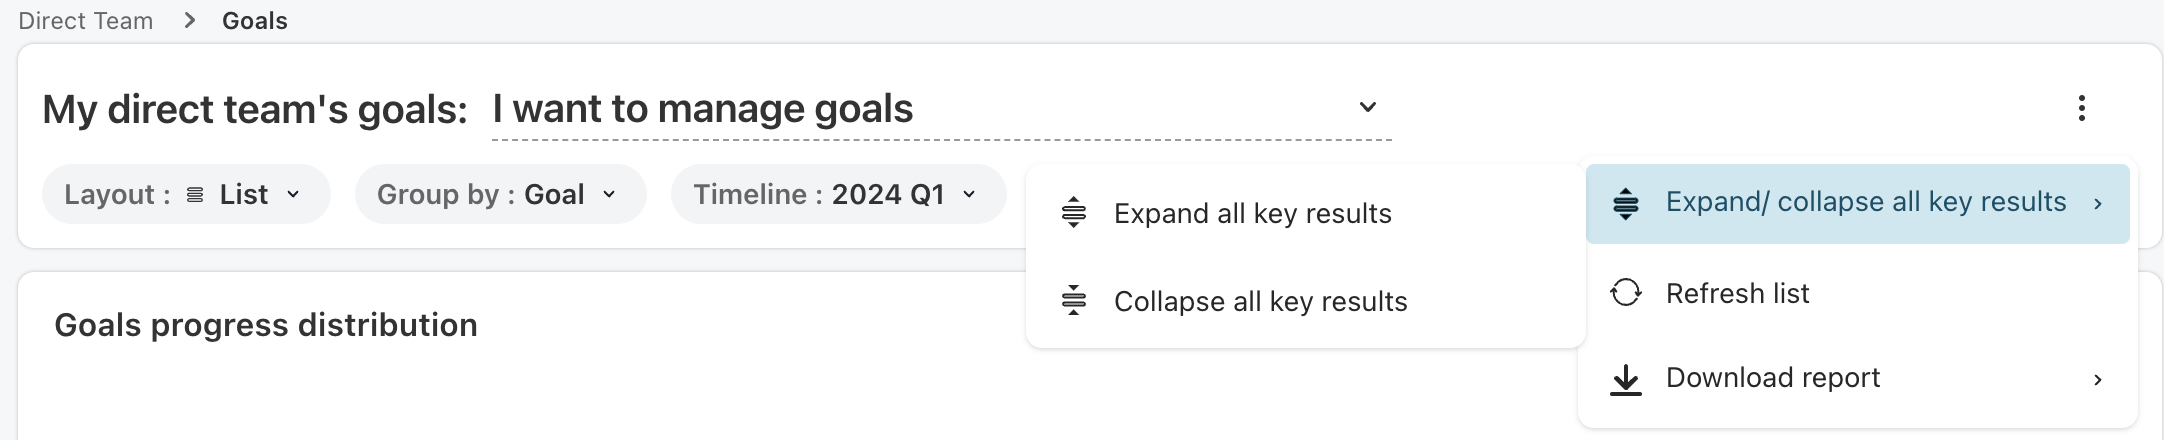Image resolution: width=2164 pixels, height=440 pixels.
Task: Choose Refresh list from the menu
Action: pos(1737,293)
